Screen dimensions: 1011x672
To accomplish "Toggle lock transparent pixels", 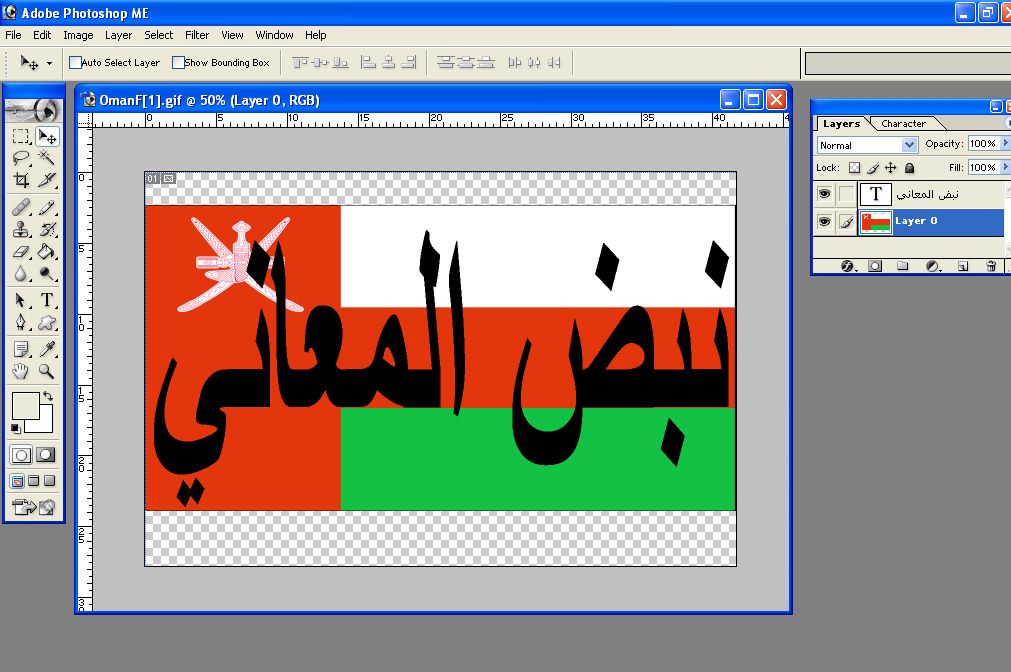I will point(854,168).
